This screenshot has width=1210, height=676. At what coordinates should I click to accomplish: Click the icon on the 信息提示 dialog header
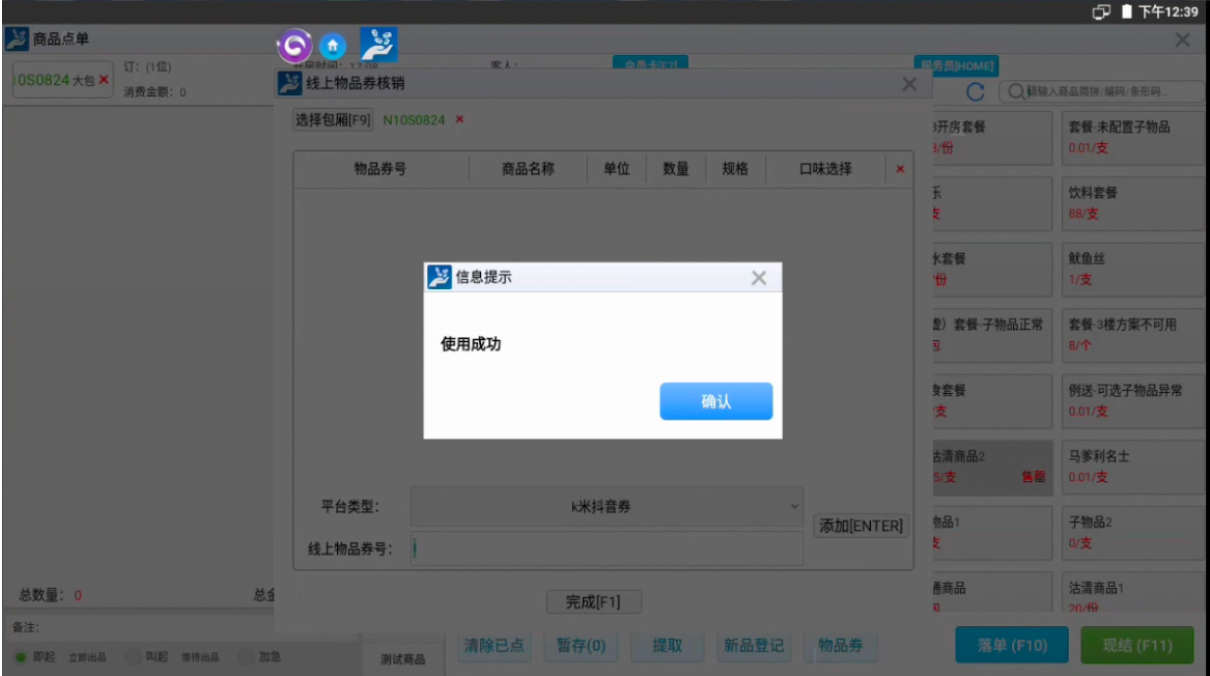pyautogui.click(x=437, y=277)
